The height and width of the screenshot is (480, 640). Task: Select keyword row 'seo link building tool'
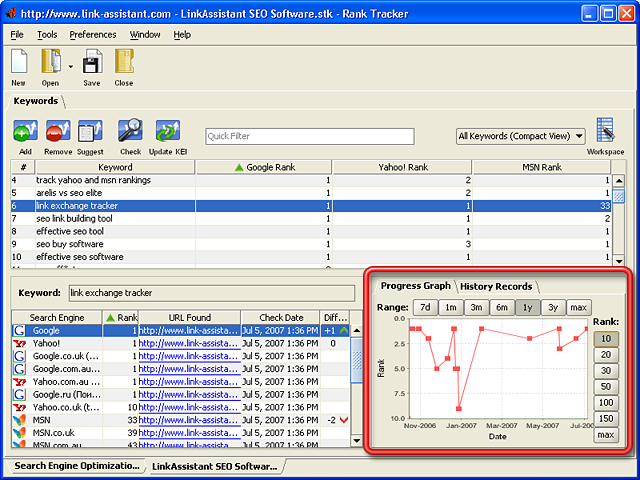[x=311, y=219]
